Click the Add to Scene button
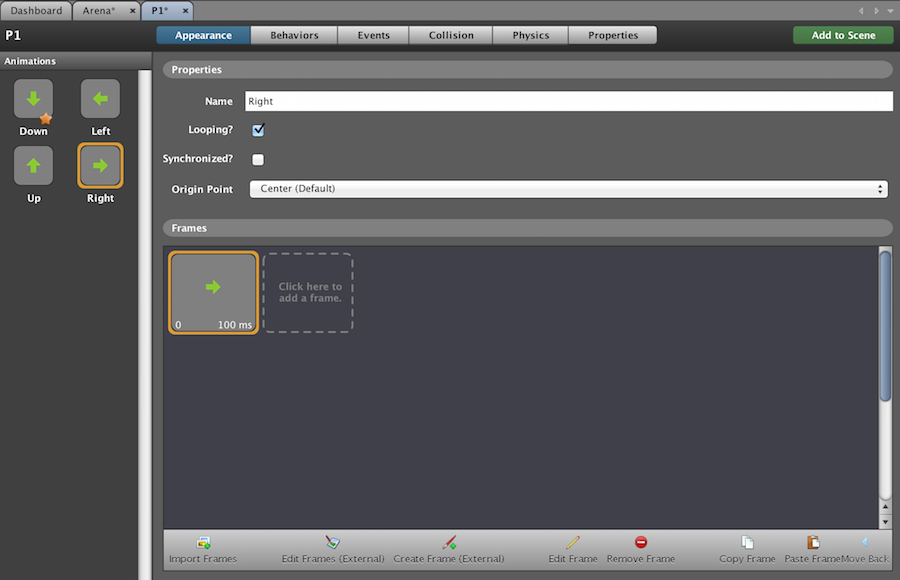The height and width of the screenshot is (580, 900). pyautogui.click(x=843, y=35)
